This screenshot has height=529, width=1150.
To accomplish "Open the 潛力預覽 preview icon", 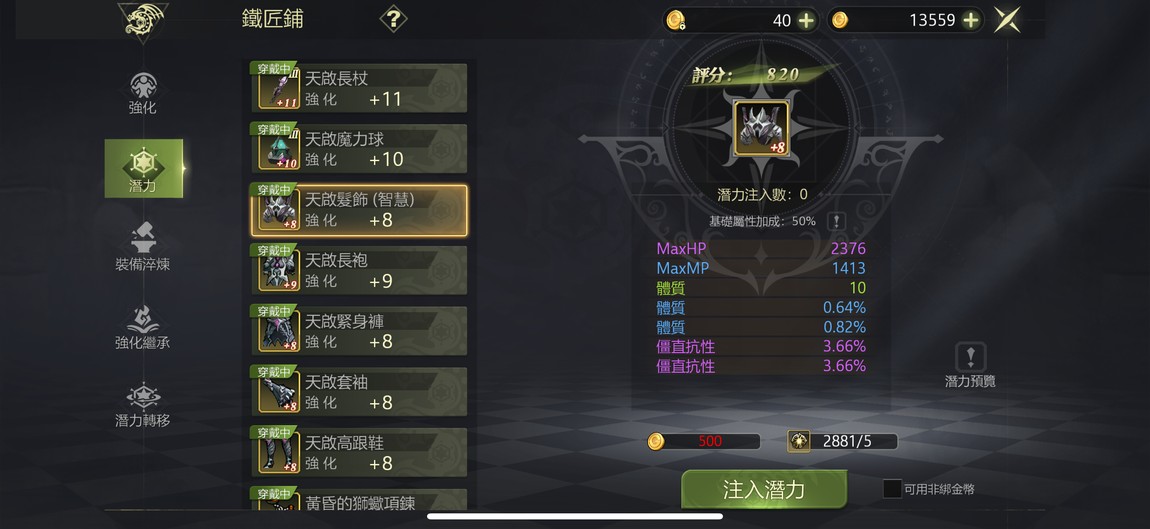I will pos(970,357).
